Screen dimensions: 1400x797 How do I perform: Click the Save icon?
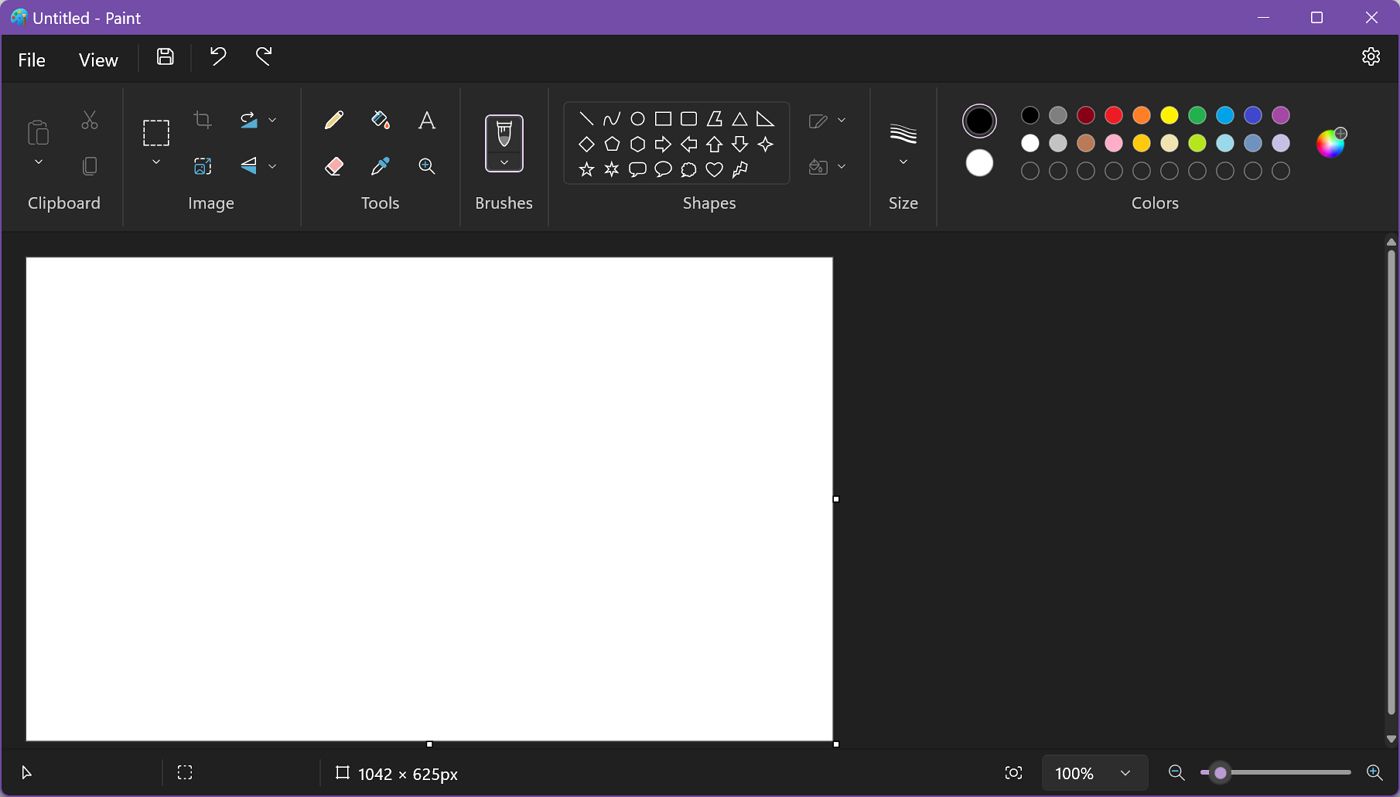click(x=165, y=57)
